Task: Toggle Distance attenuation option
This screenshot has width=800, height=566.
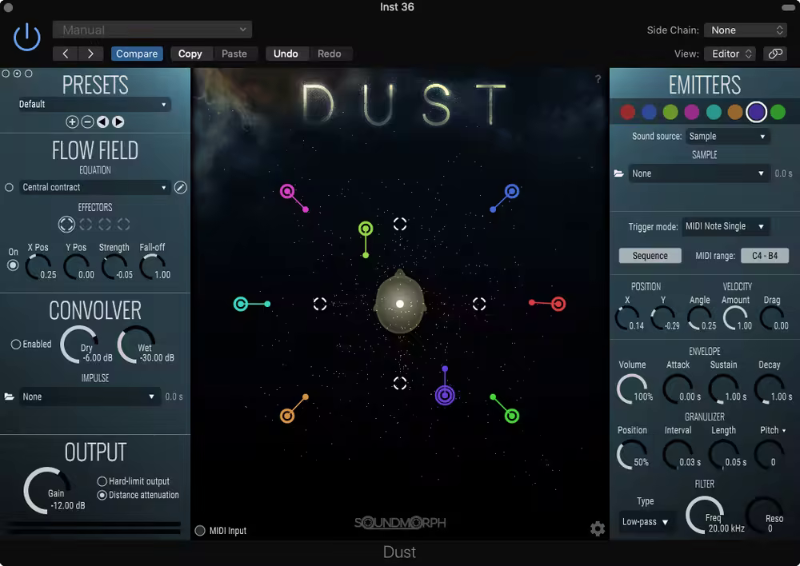Action: pyautogui.click(x=102, y=495)
